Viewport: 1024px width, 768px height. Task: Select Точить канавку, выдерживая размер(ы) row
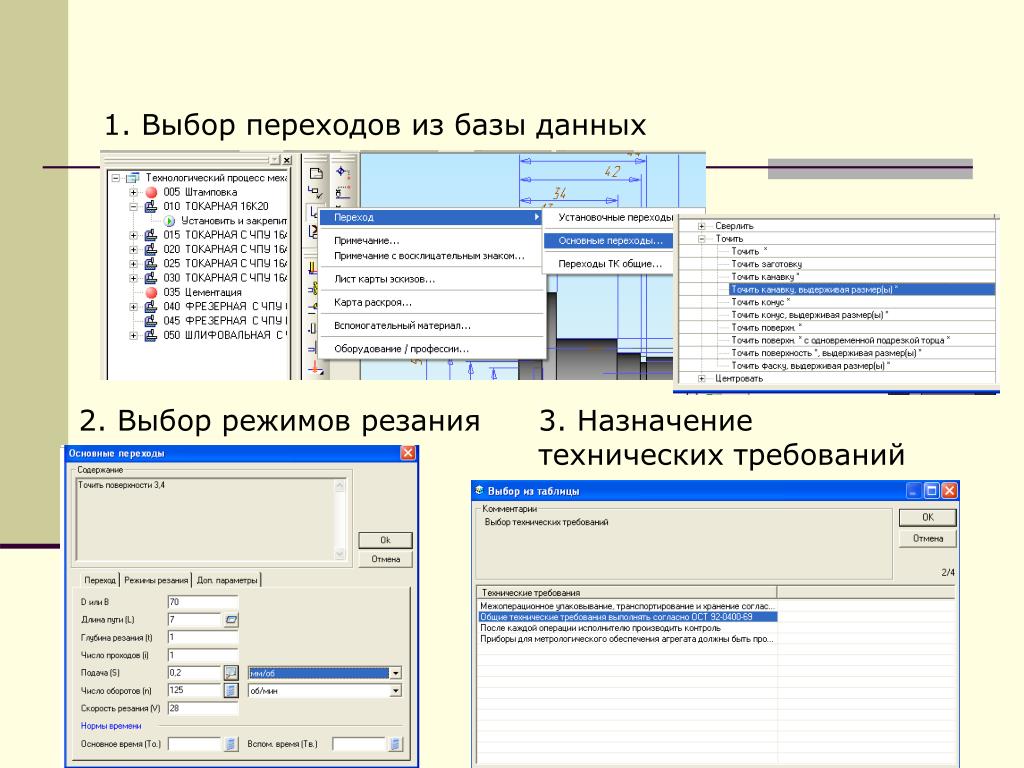862,289
